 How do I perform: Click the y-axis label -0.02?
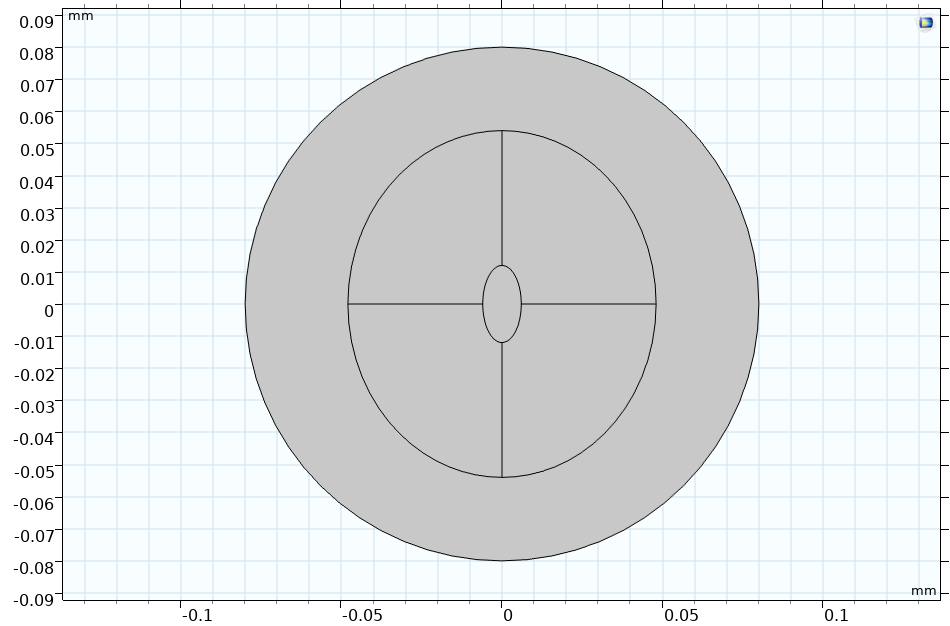click(35, 375)
